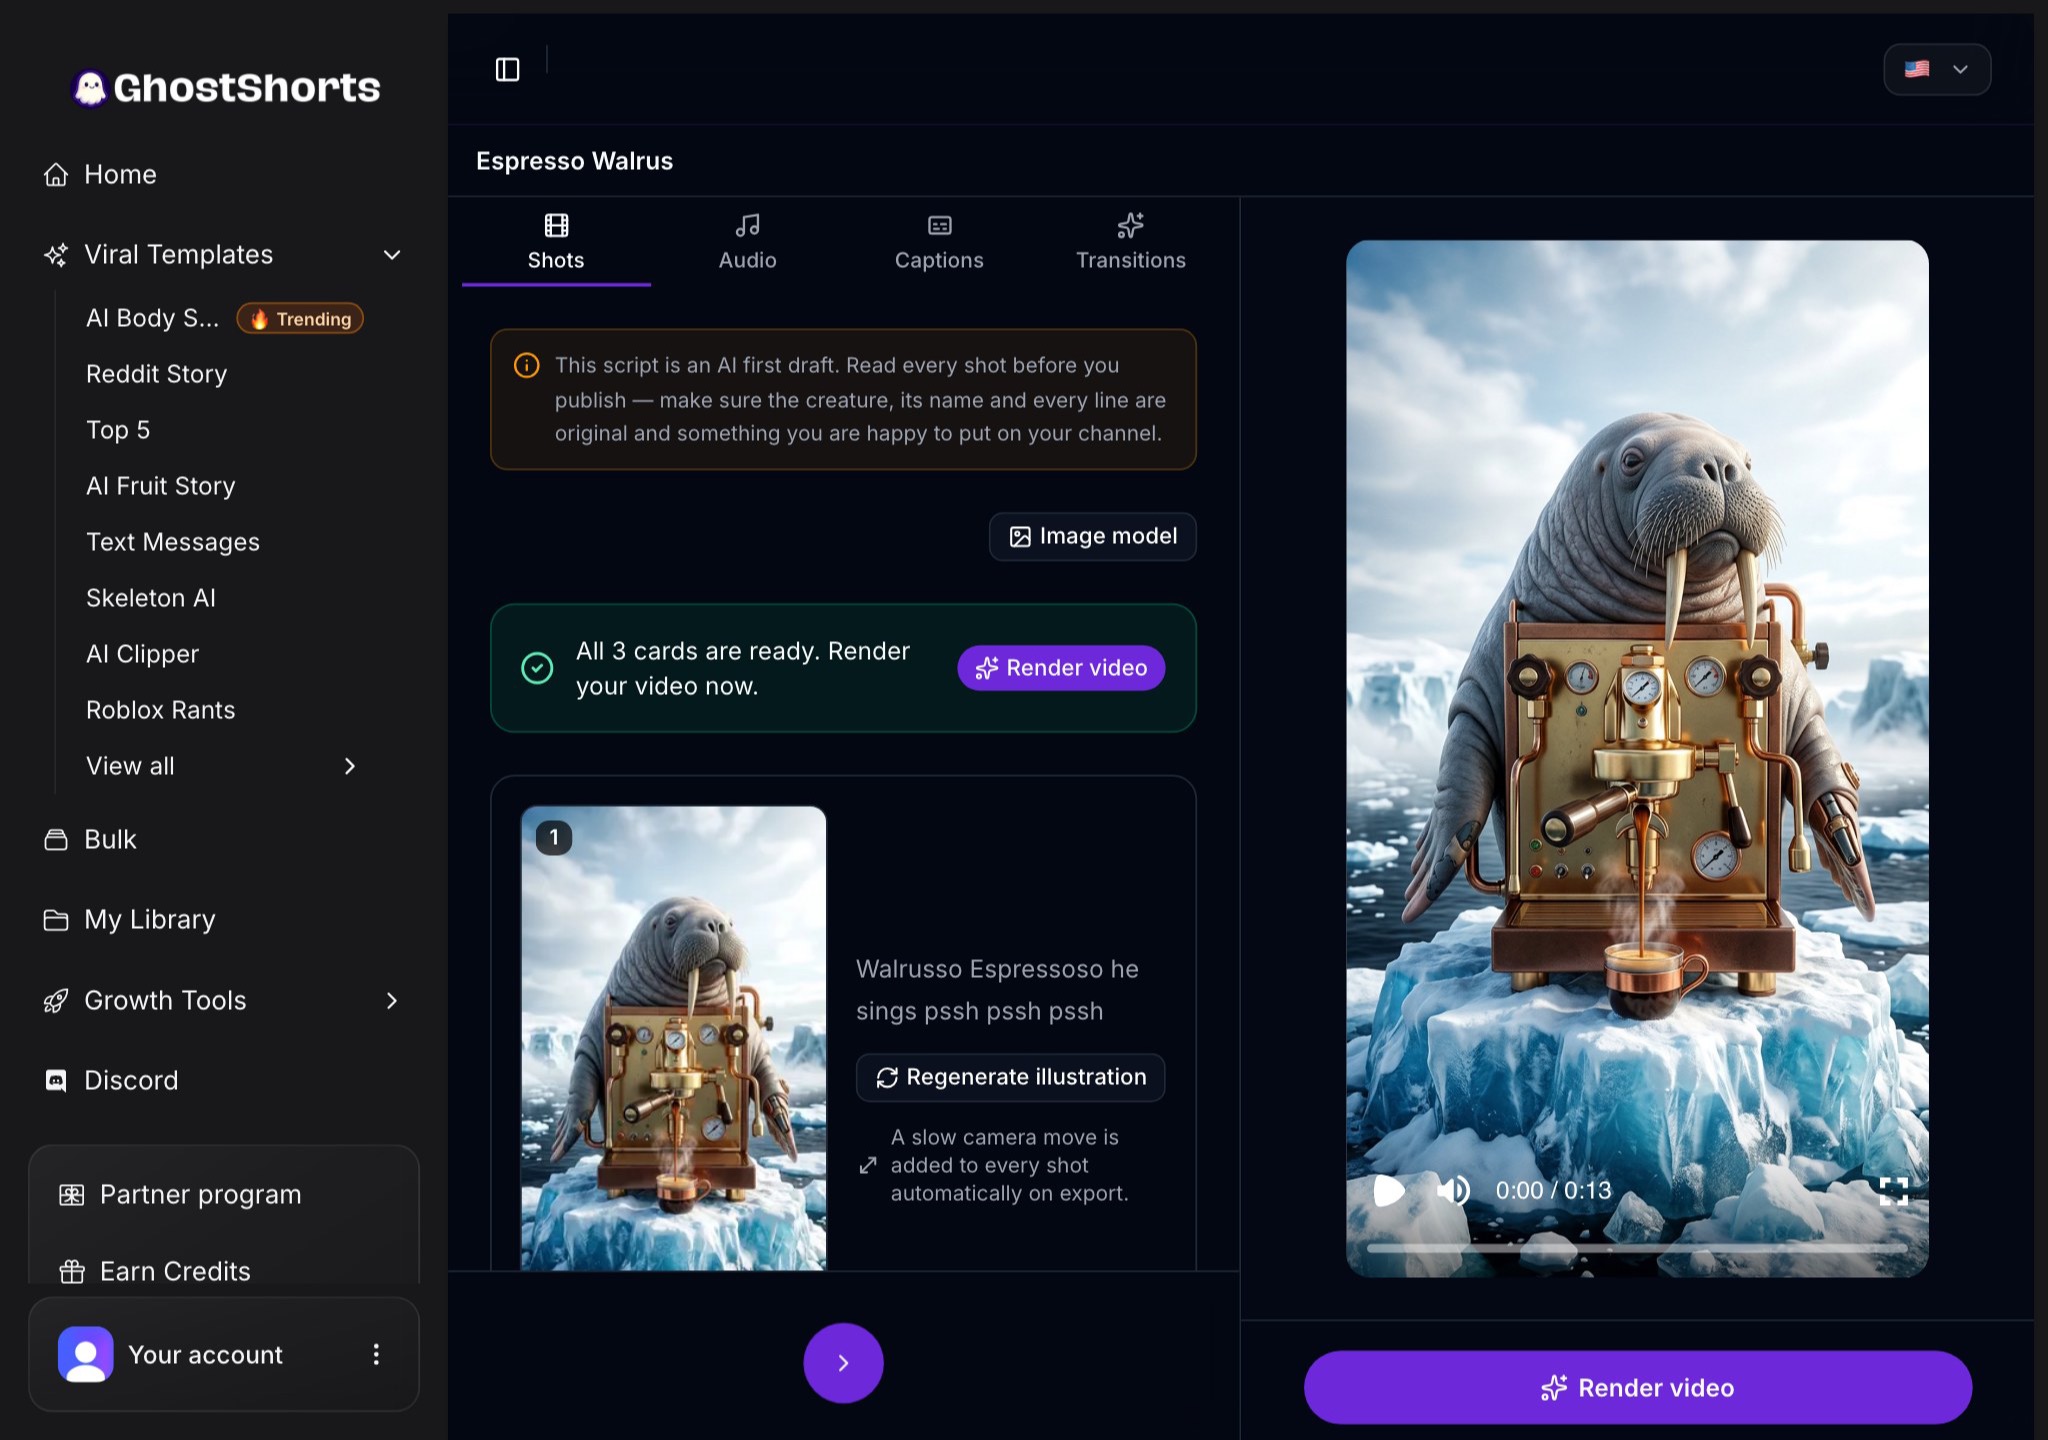
Task: Open the language flag dropdown
Action: [1937, 69]
